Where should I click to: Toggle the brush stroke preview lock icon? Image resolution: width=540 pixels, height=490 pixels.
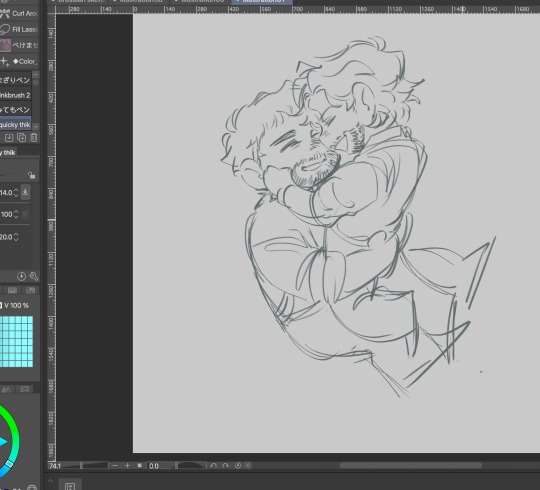pyautogui.click(x=32, y=175)
